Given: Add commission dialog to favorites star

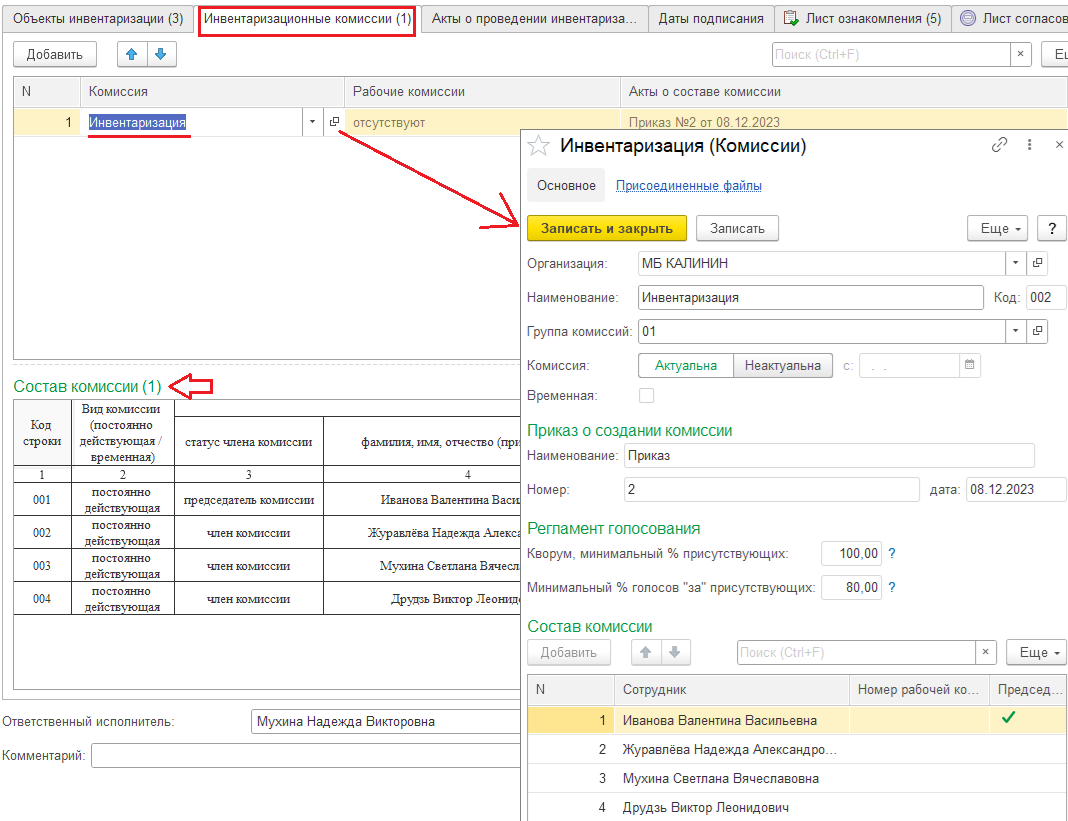Looking at the screenshot, I should [539, 145].
